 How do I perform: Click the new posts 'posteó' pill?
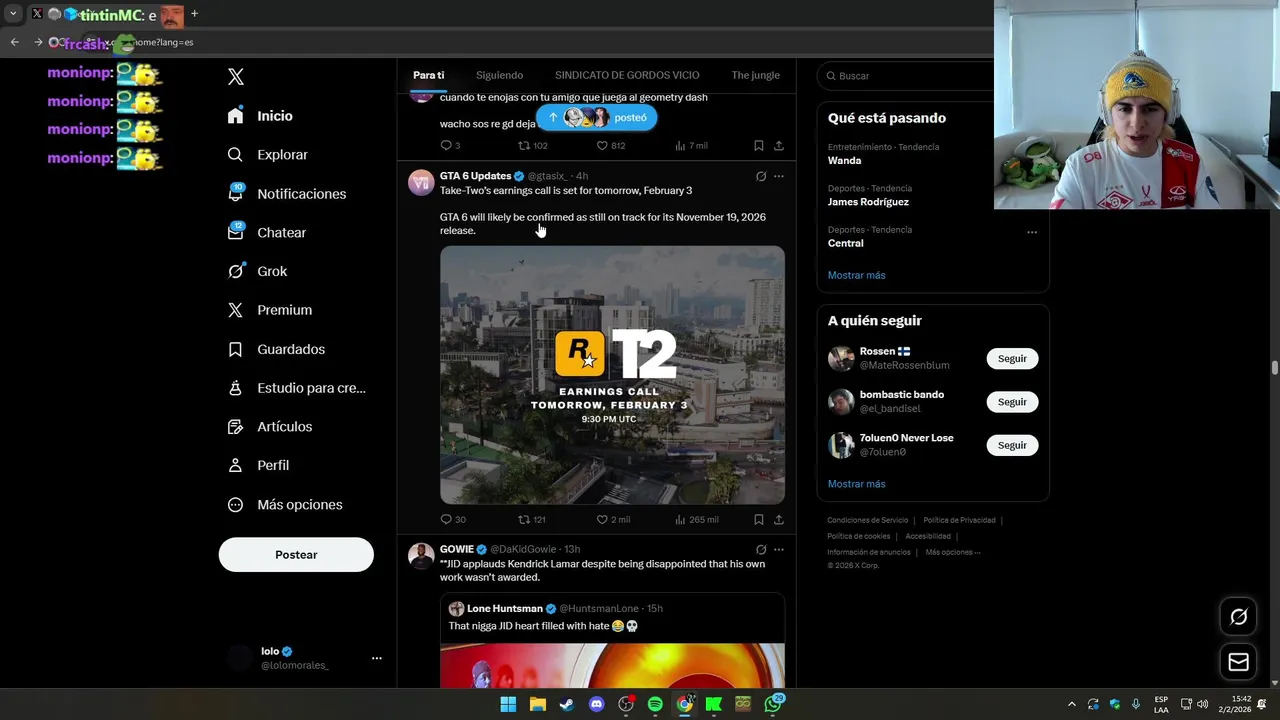point(597,117)
